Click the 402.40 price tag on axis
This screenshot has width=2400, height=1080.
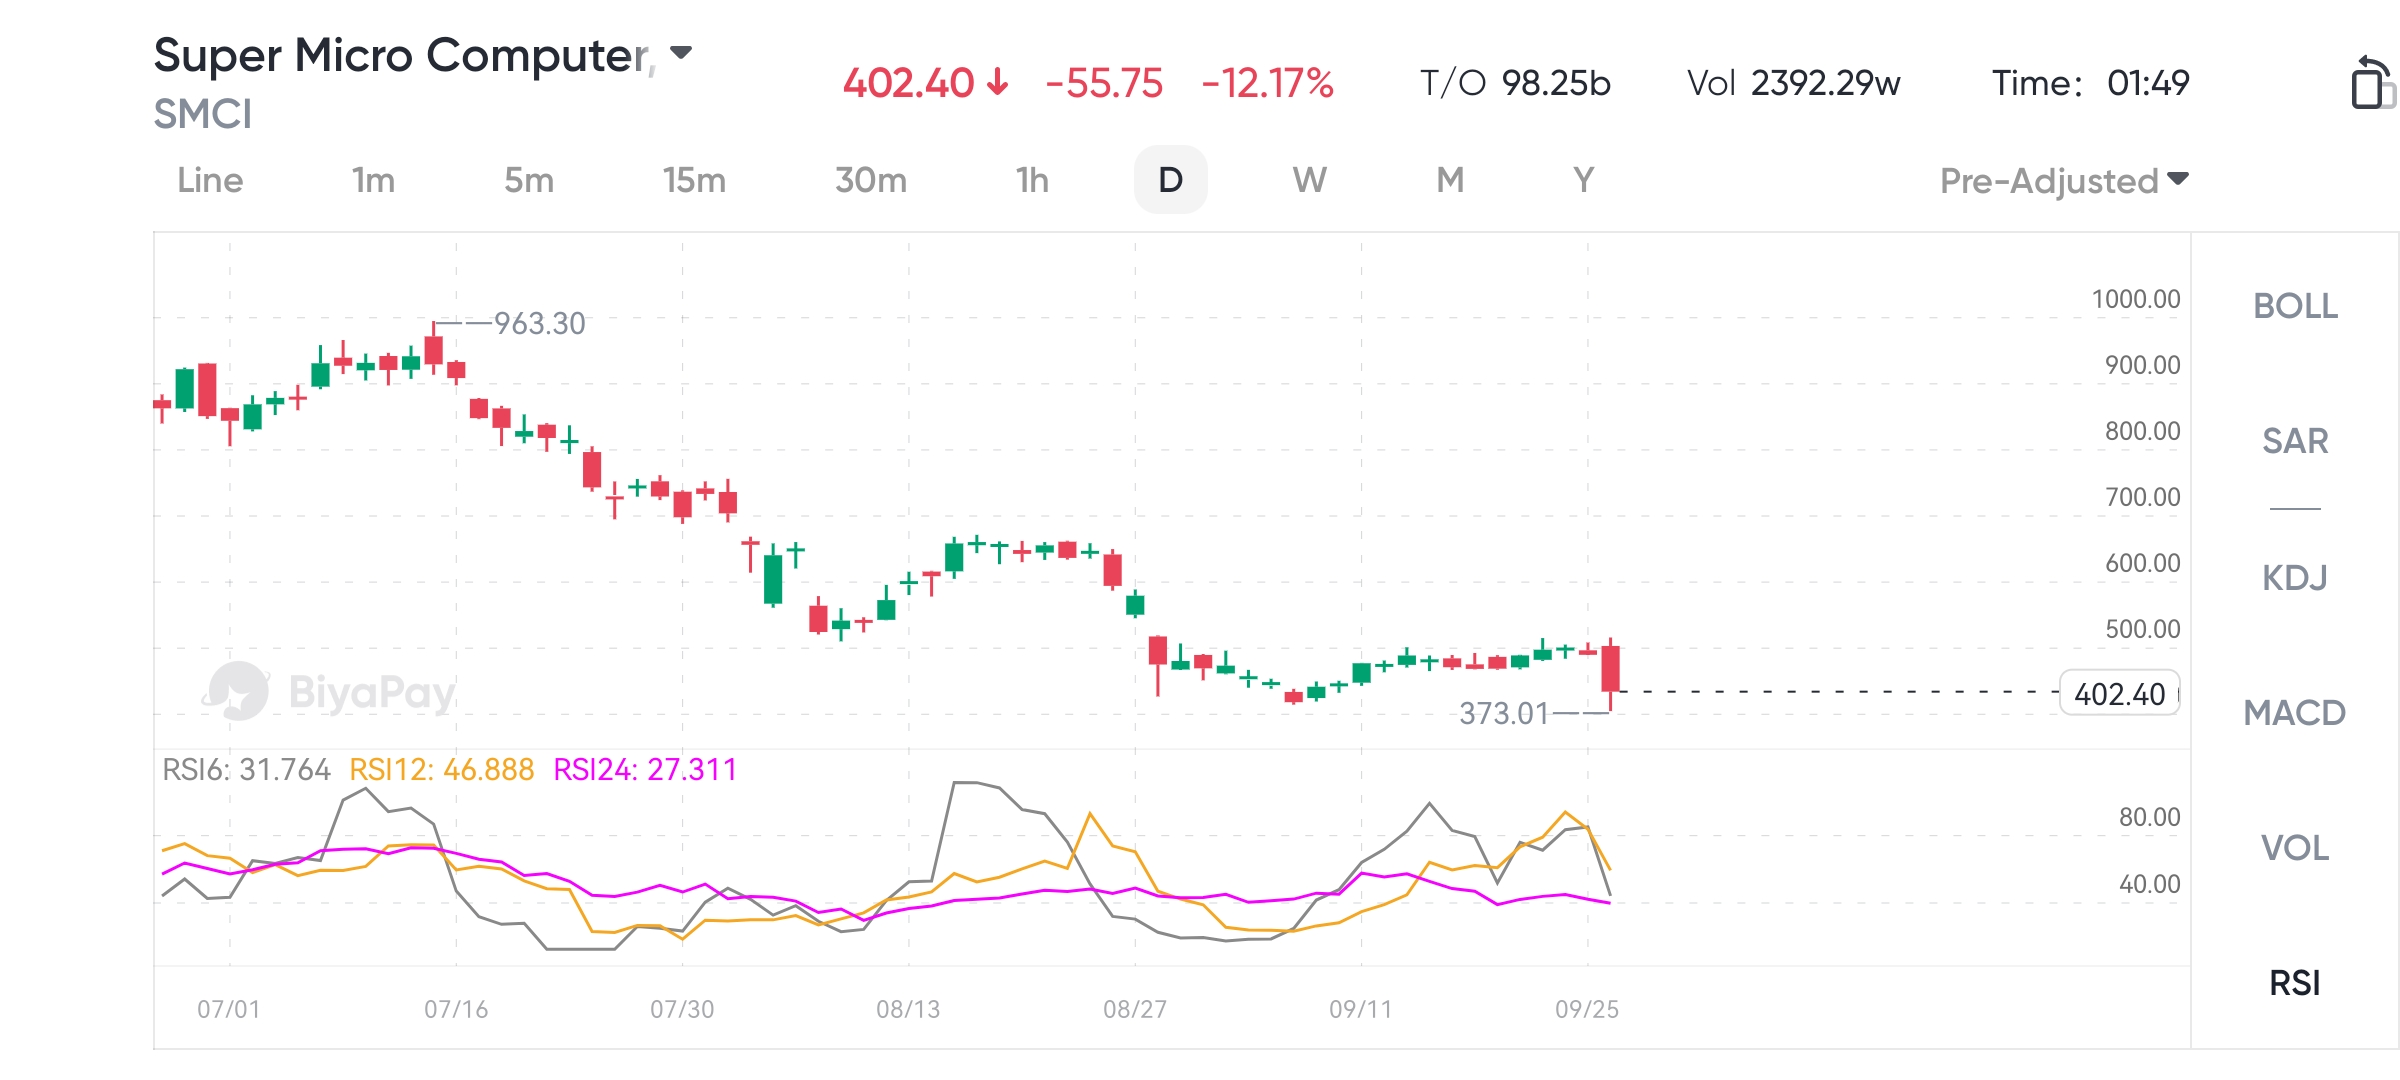pyautogui.click(x=2119, y=693)
